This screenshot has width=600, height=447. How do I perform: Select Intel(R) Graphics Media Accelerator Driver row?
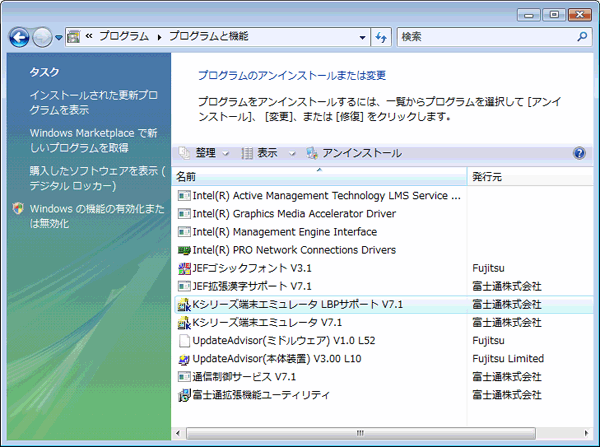383,214
